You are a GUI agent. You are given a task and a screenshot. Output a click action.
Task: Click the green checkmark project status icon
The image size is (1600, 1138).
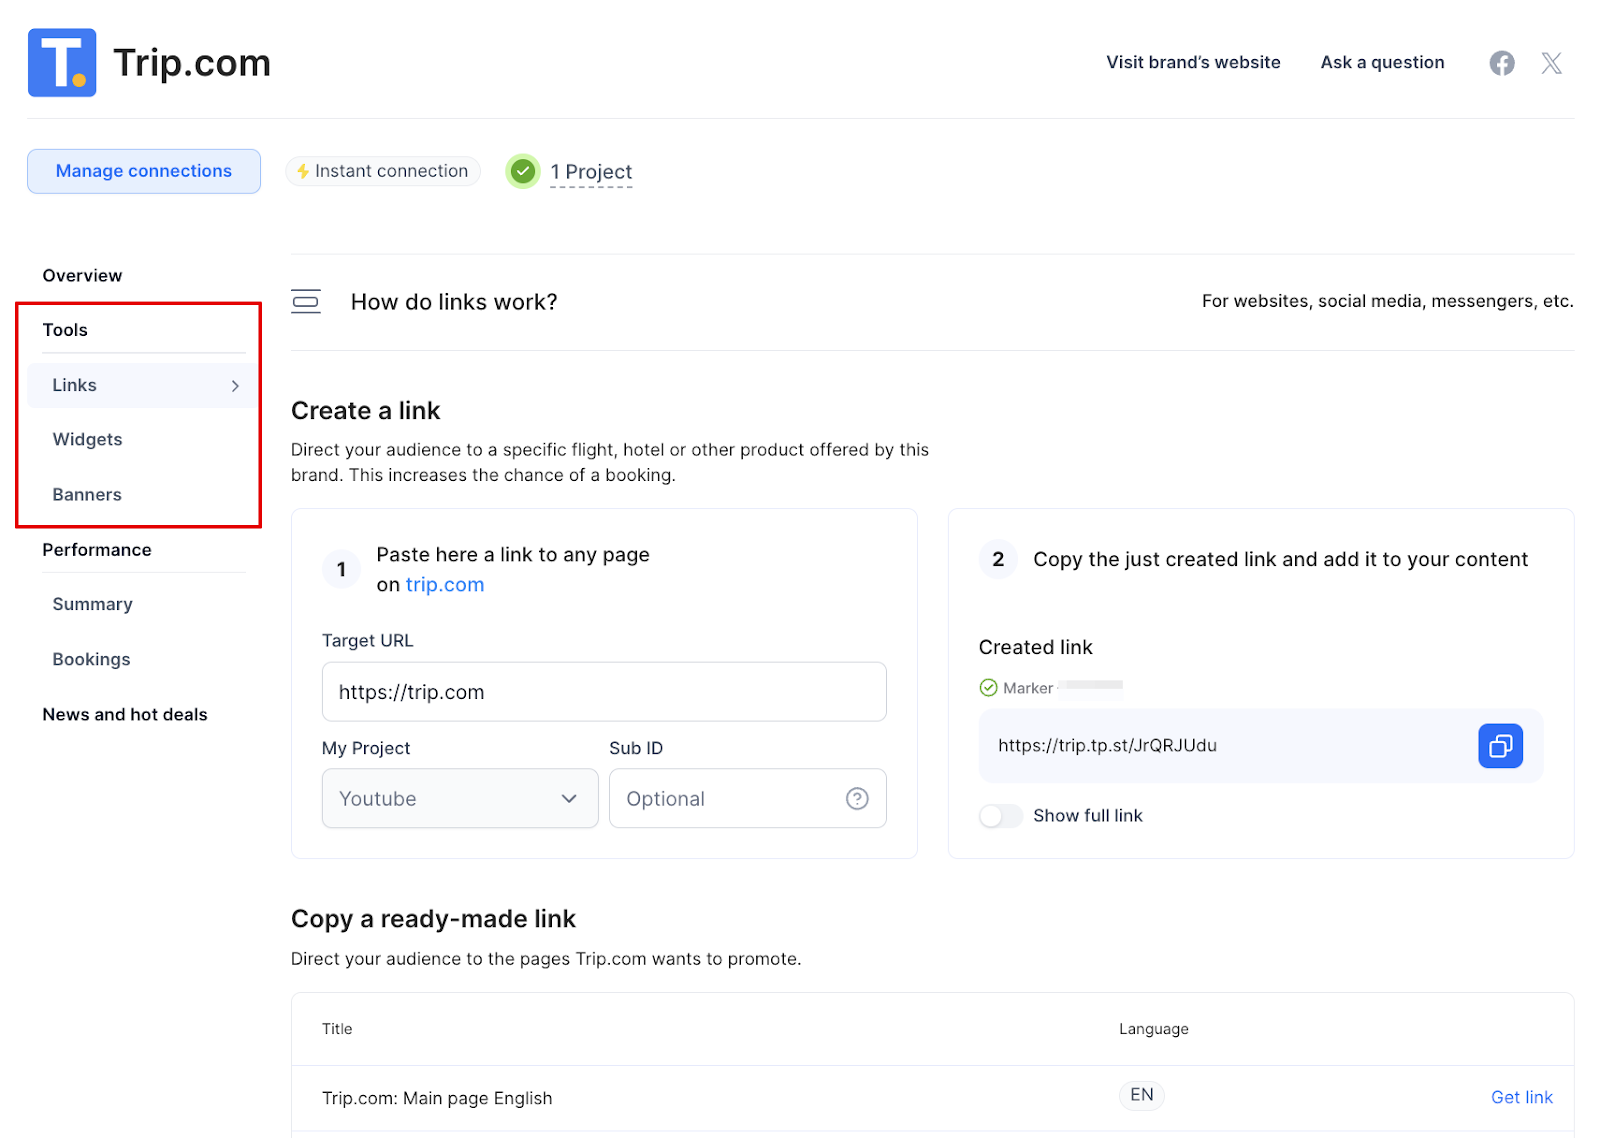(x=522, y=172)
